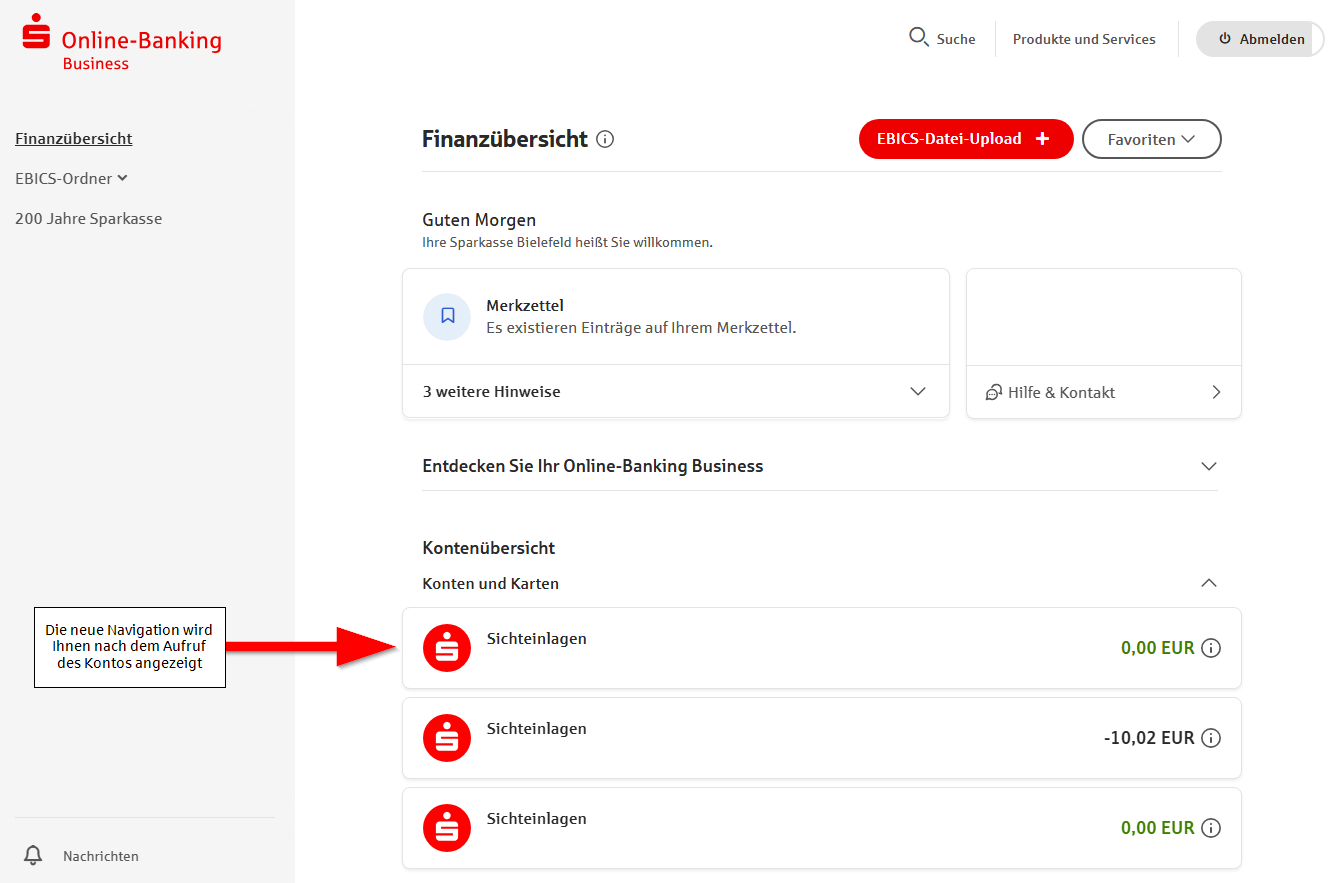Click the Merkzettel bookmark icon

(447, 316)
